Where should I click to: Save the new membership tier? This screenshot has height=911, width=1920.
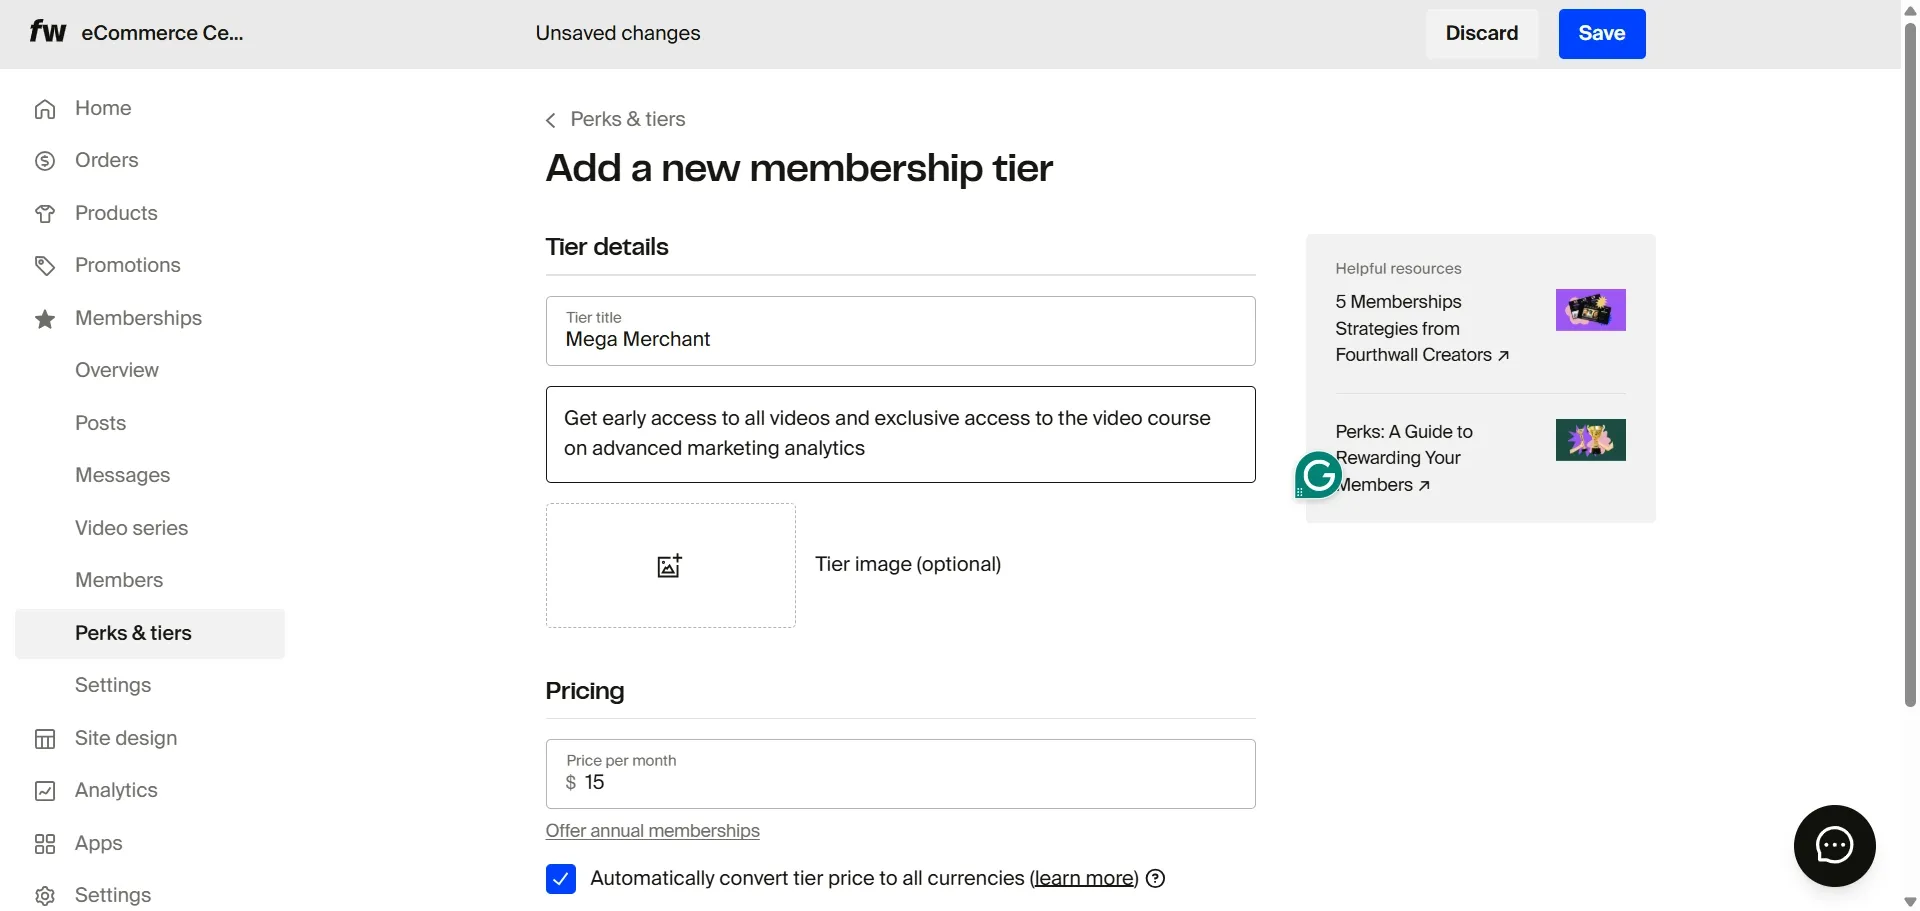coord(1601,34)
